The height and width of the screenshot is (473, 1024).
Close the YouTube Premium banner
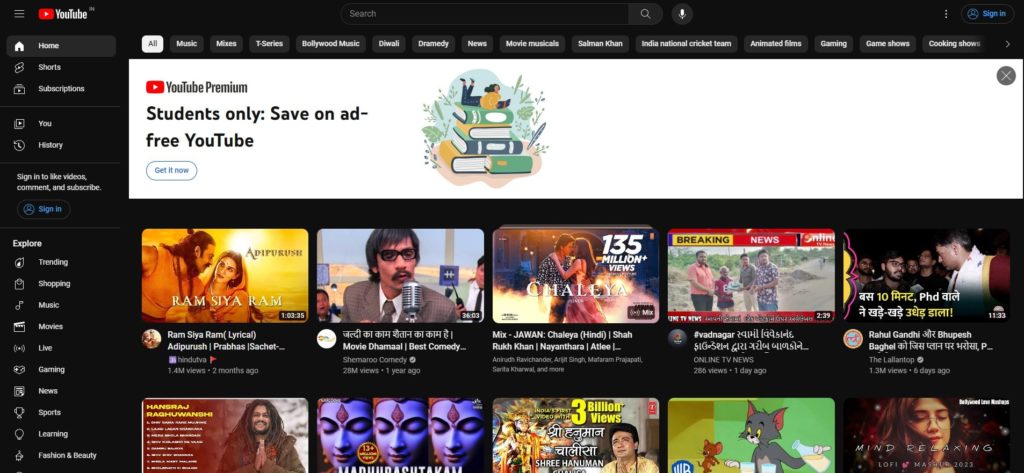tap(1005, 76)
